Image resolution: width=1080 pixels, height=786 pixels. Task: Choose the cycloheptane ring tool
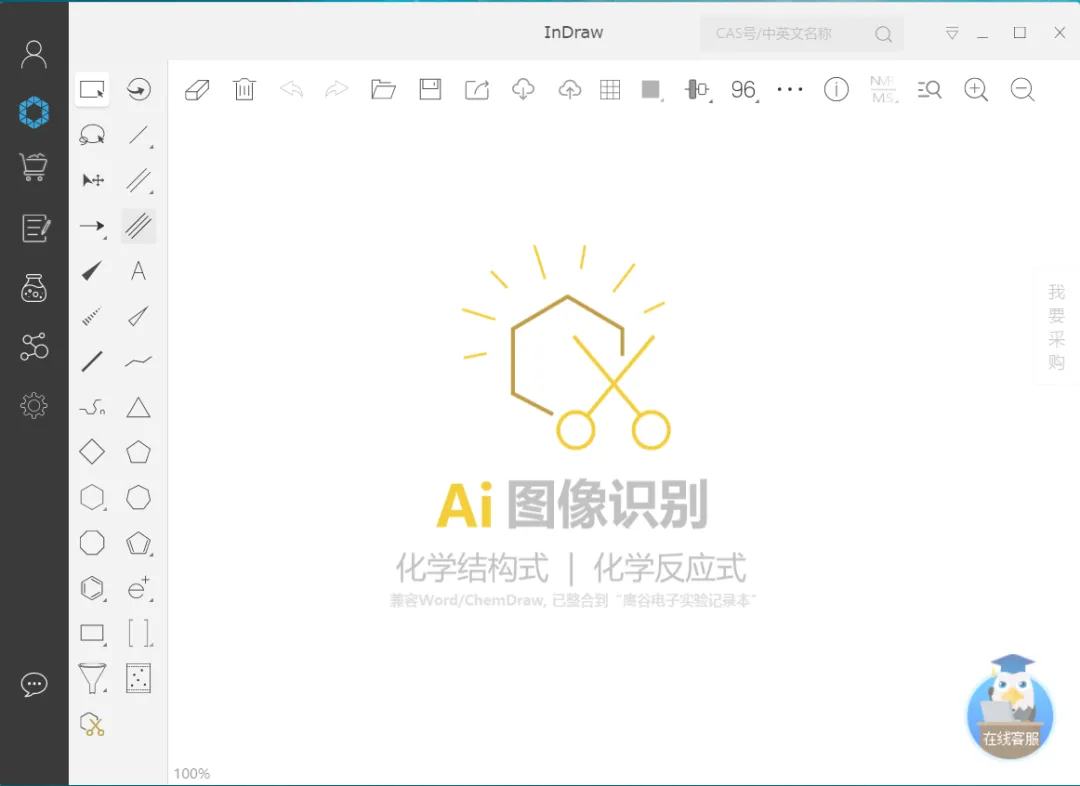pos(138,497)
